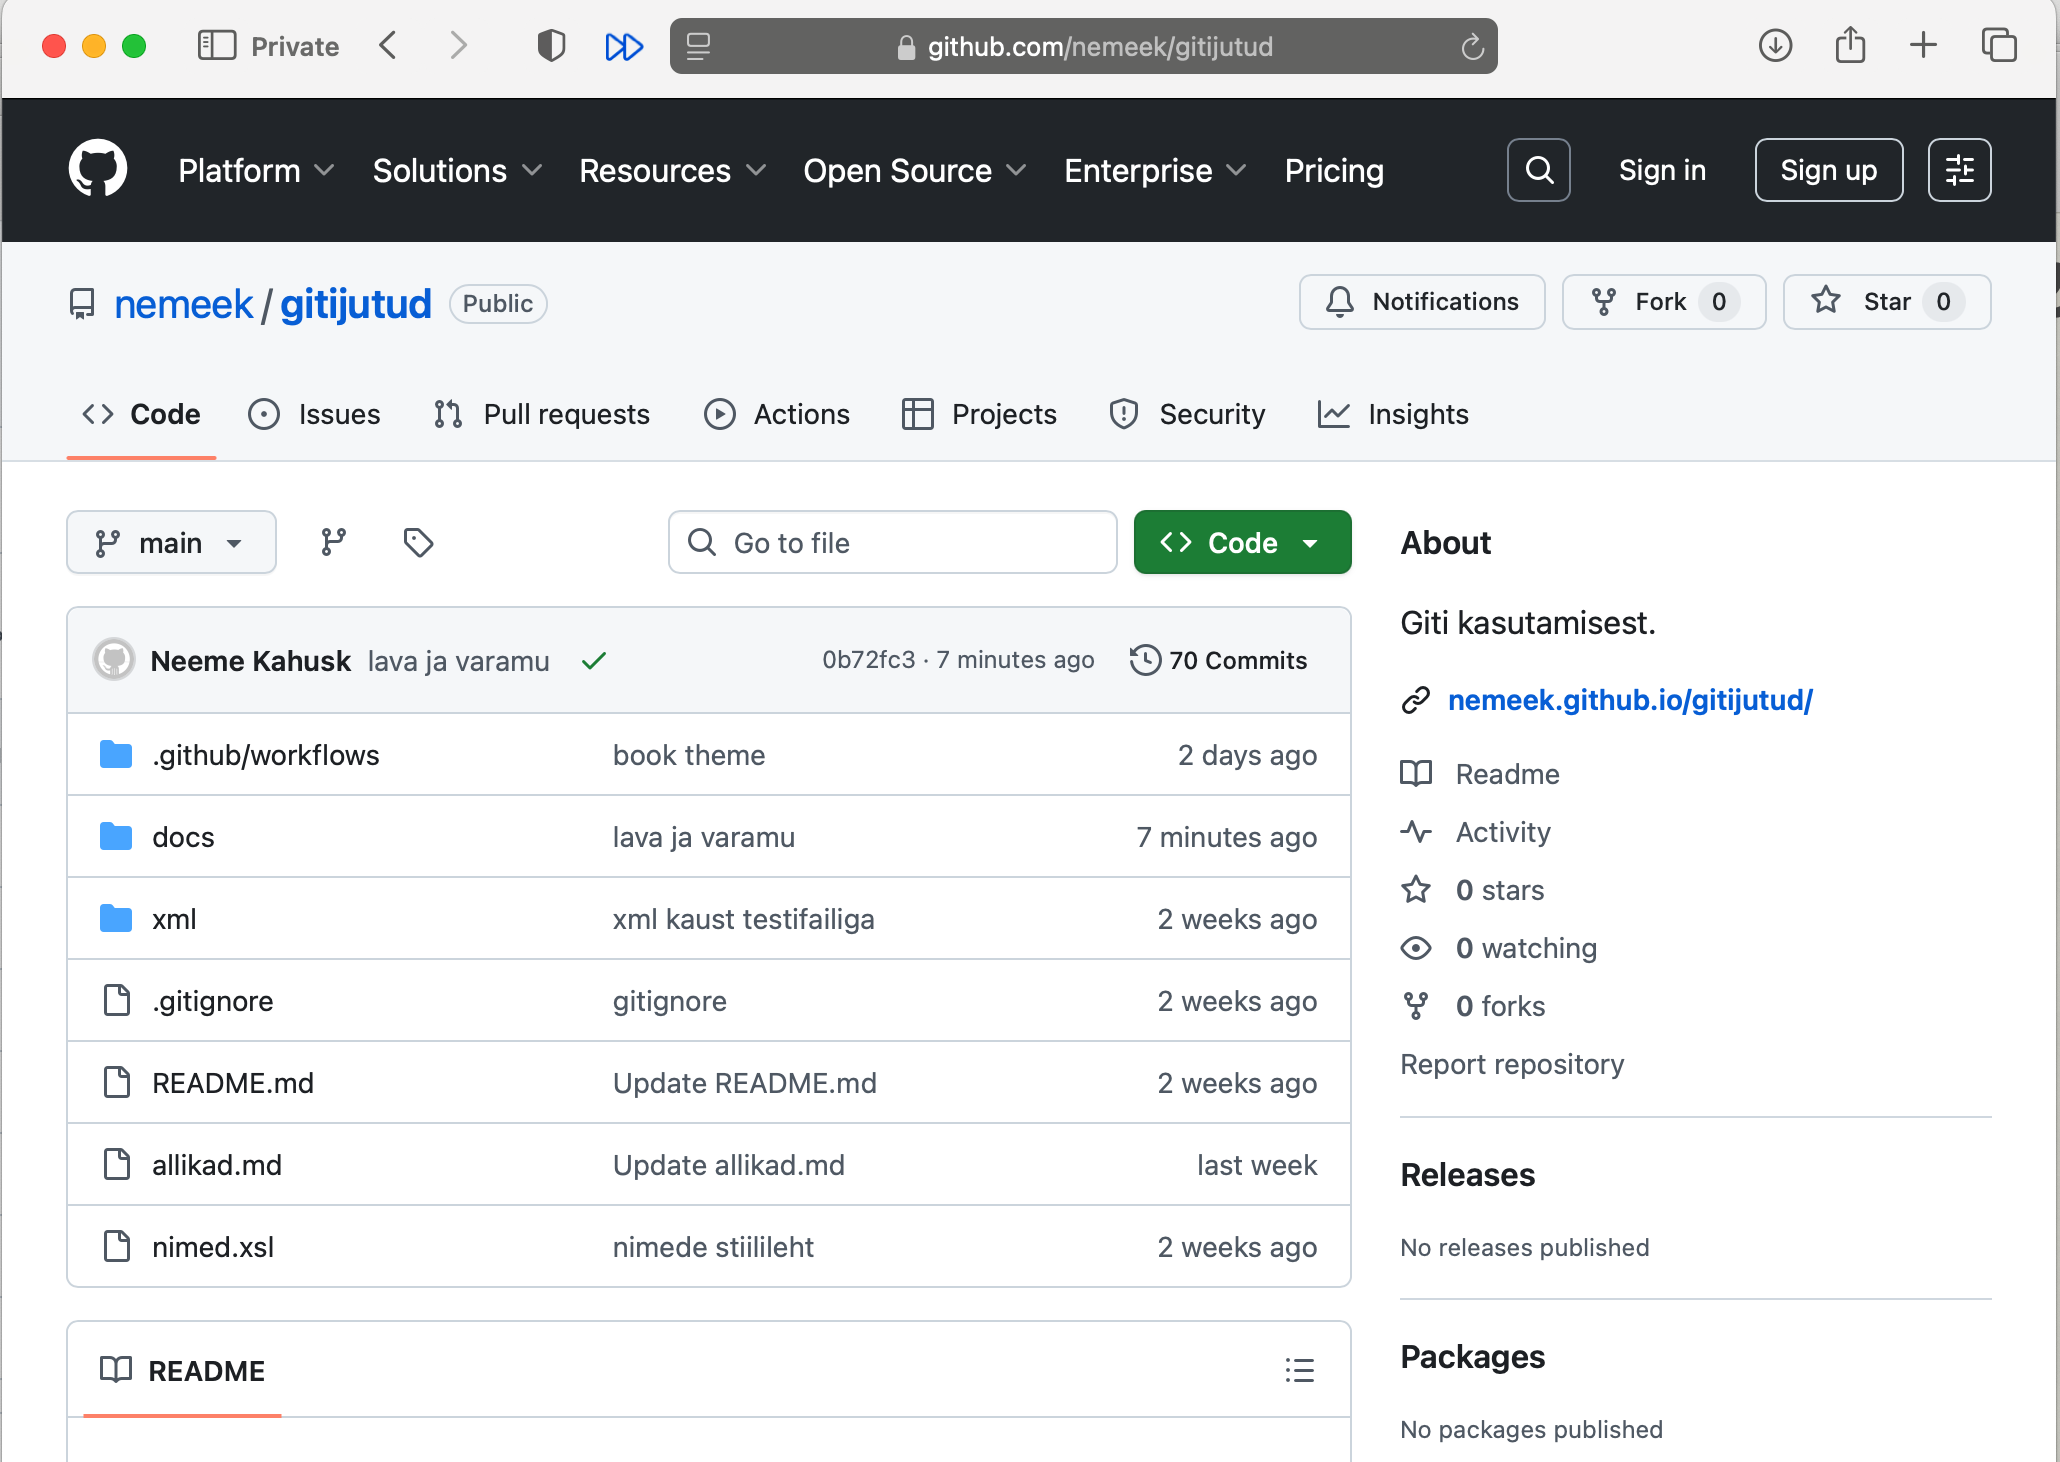
Task: Expand the green Code dropdown
Action: [1242, 542]
